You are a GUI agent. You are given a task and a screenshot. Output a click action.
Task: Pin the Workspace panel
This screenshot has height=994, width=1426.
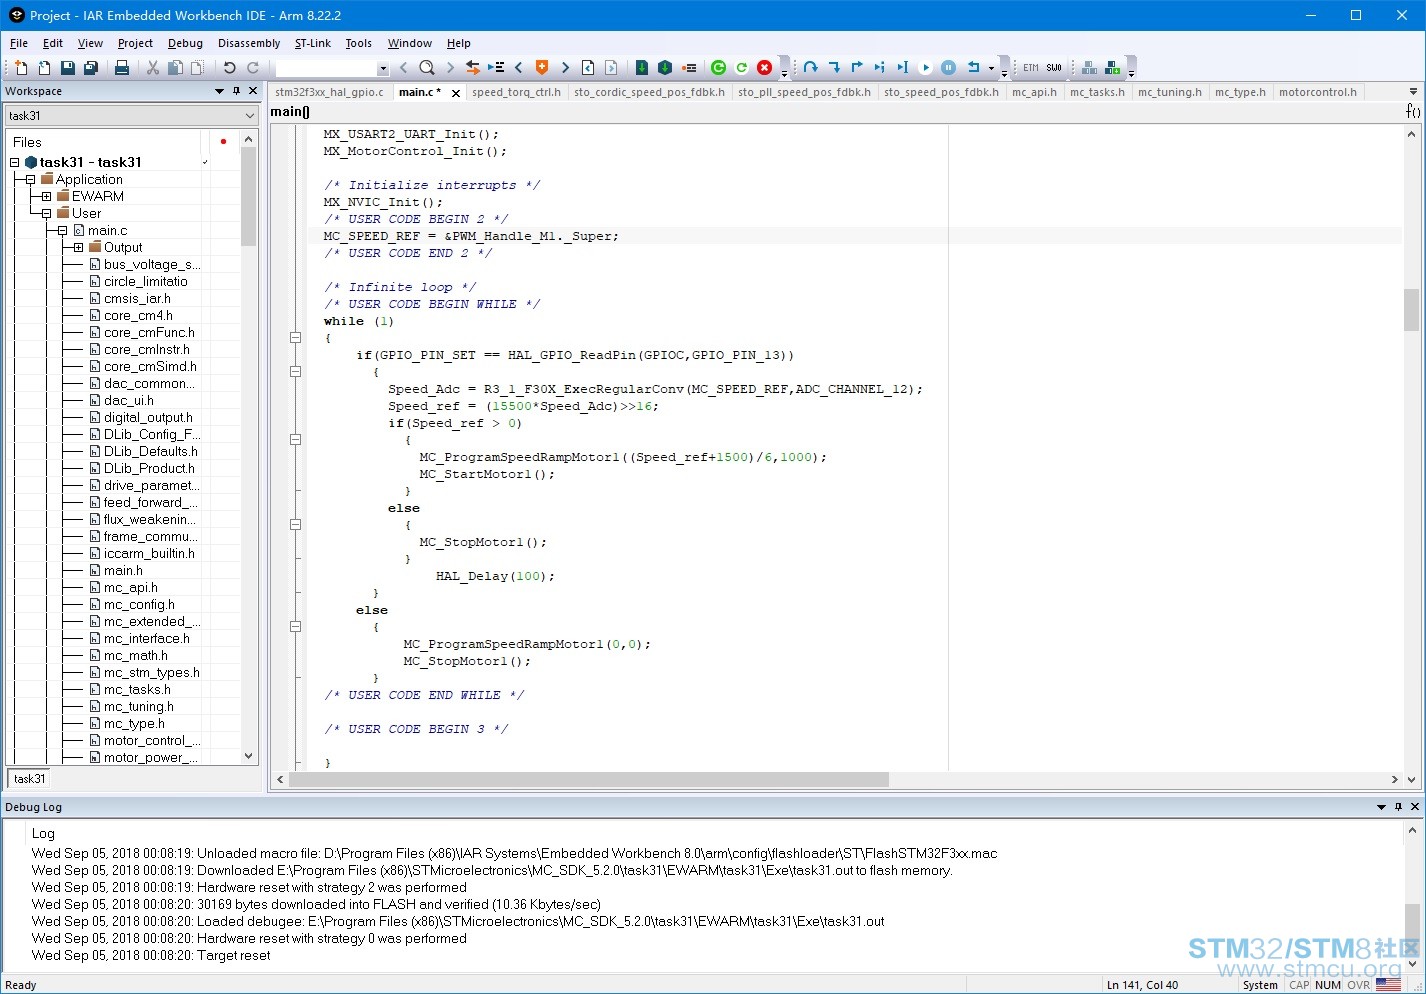click(236, 91)
